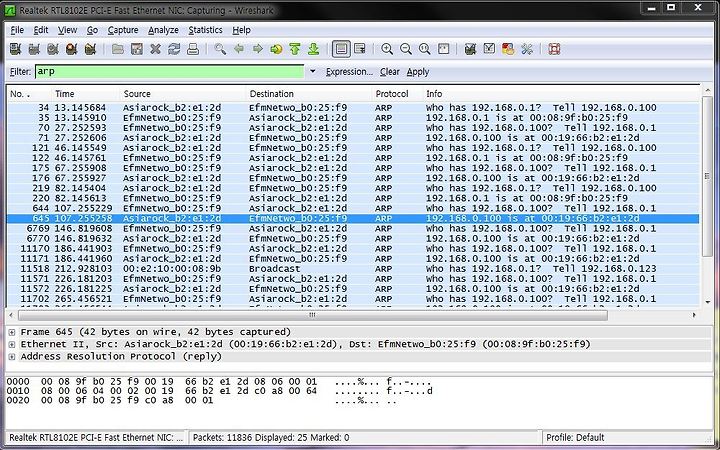Jump to last packet icon

(x=314, y=49)
